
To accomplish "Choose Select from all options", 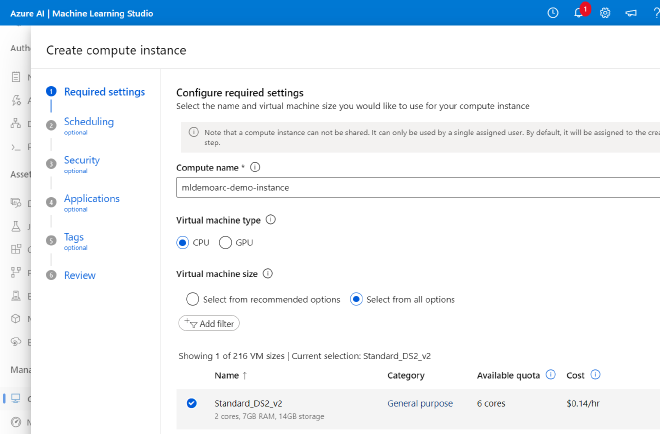I will (x=356, y=299).
